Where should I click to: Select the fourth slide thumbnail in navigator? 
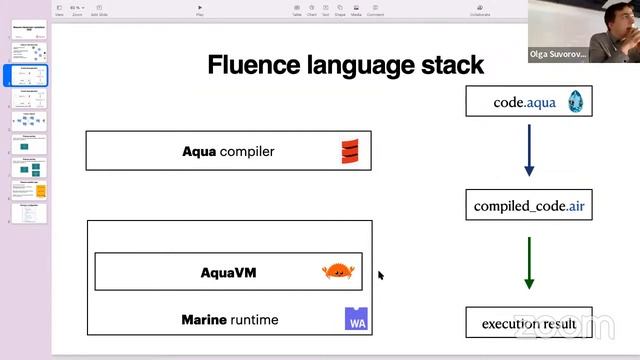click(x=29, y=98)
